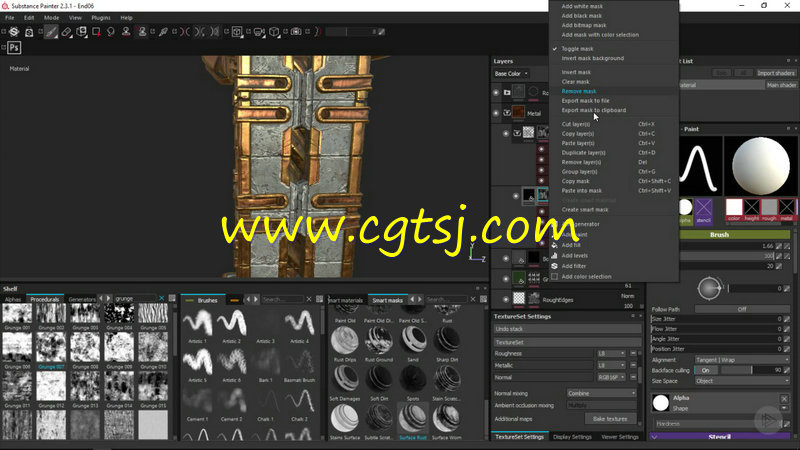The height and width of the screenshot is (450, 800).
Task: Select the Smudge tool
Action: [x=111, y=32]
